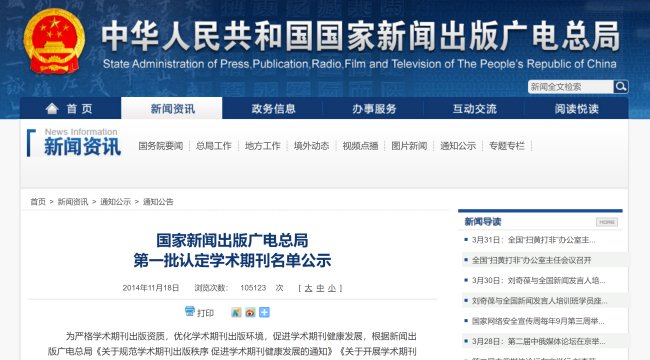Open news item 3月28日 第二届中俄媒体论坛
This screenshot has width=650, height=360.
pyautogui.click(x=538, y=341)
